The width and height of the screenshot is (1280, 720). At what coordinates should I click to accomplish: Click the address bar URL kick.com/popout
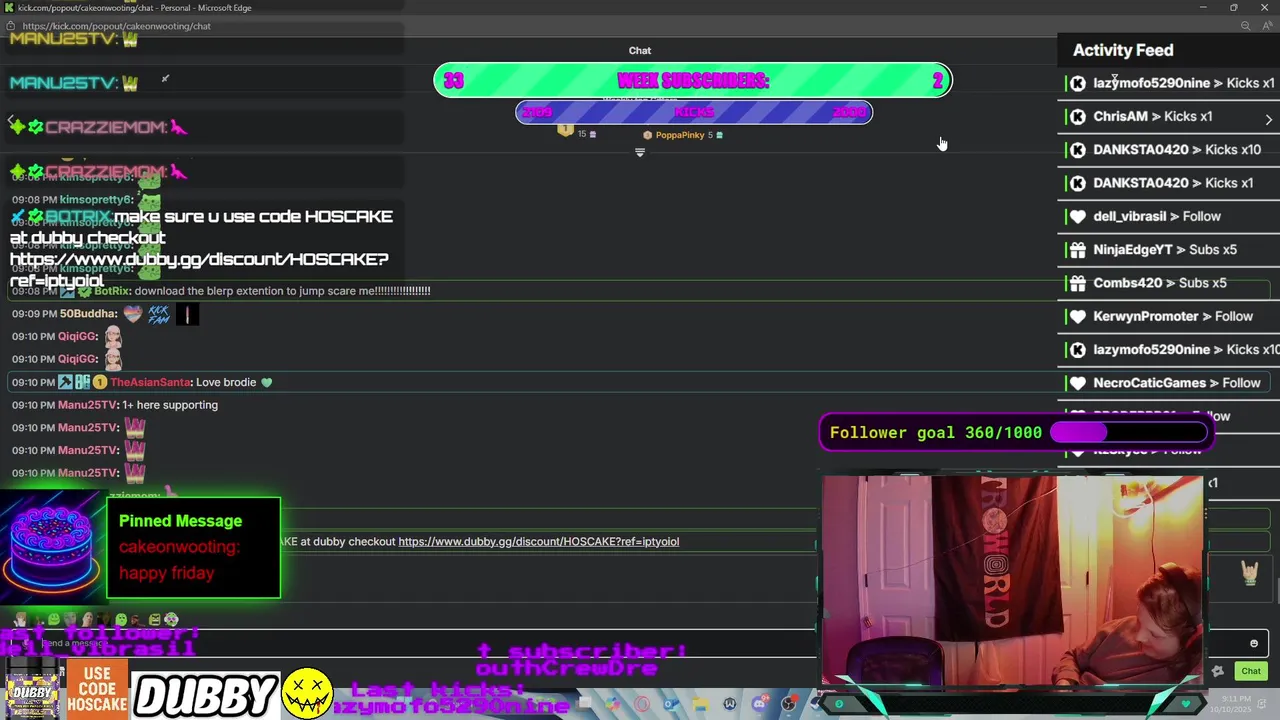pyautogui.click(x=116, y=26)
